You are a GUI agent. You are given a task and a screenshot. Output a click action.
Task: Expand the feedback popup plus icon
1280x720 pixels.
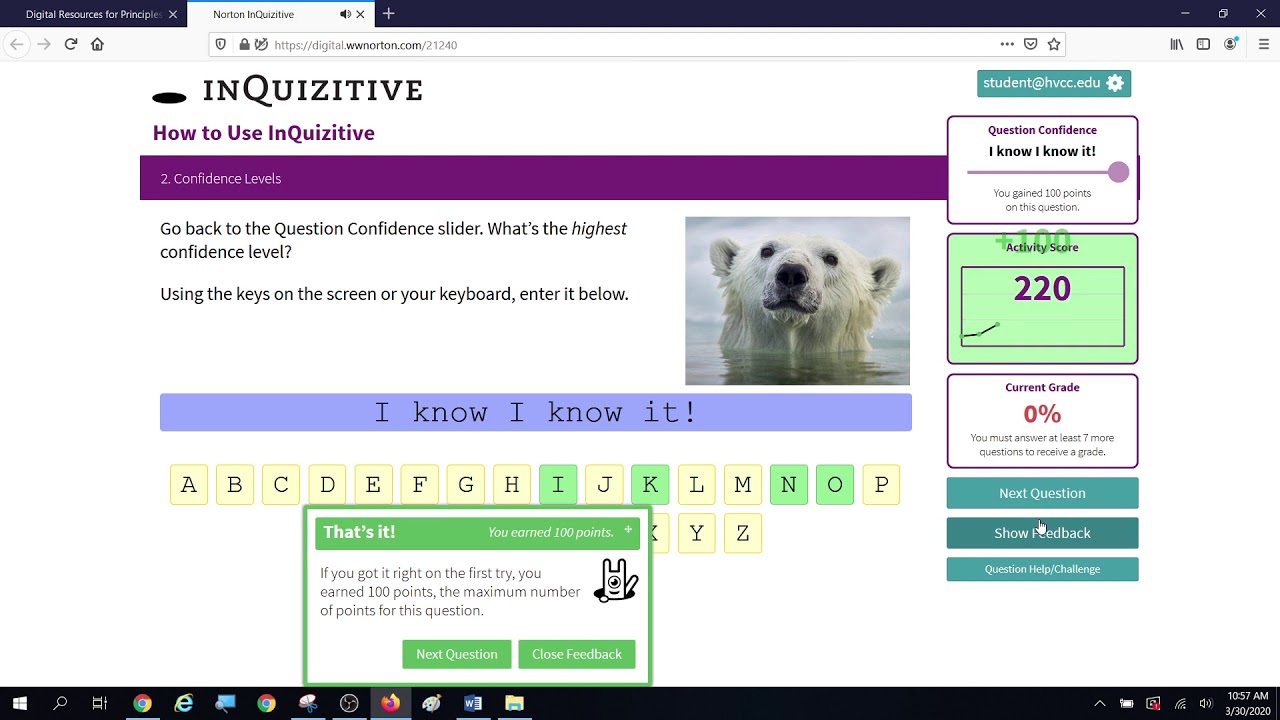click(x=628, y=529)
